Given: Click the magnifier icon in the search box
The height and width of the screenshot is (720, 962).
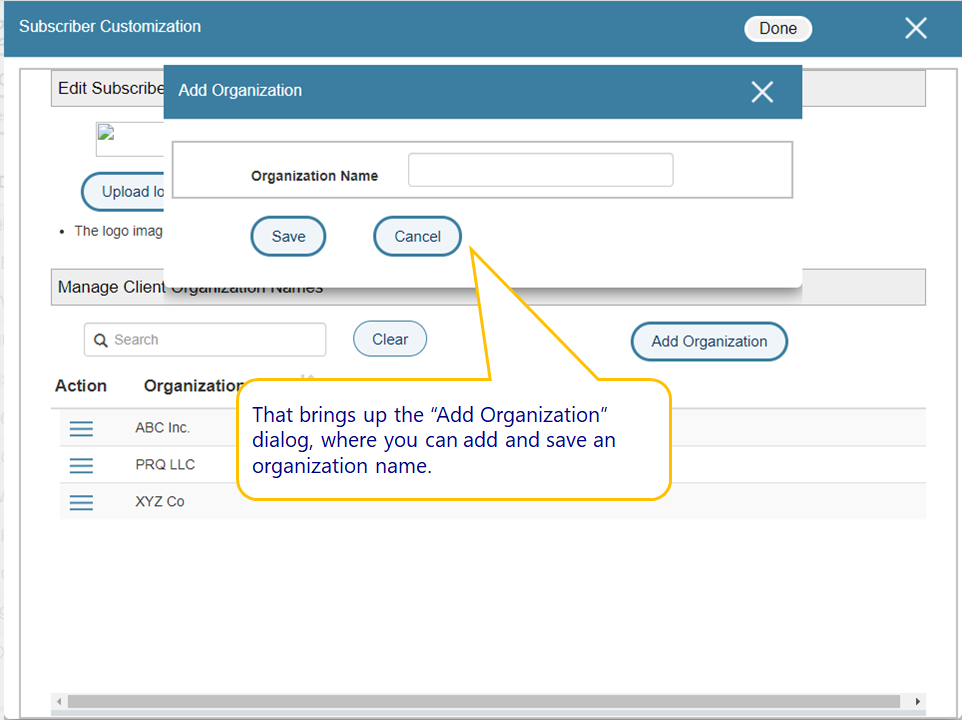Looking at the screenshot, I should click(101, 340).
